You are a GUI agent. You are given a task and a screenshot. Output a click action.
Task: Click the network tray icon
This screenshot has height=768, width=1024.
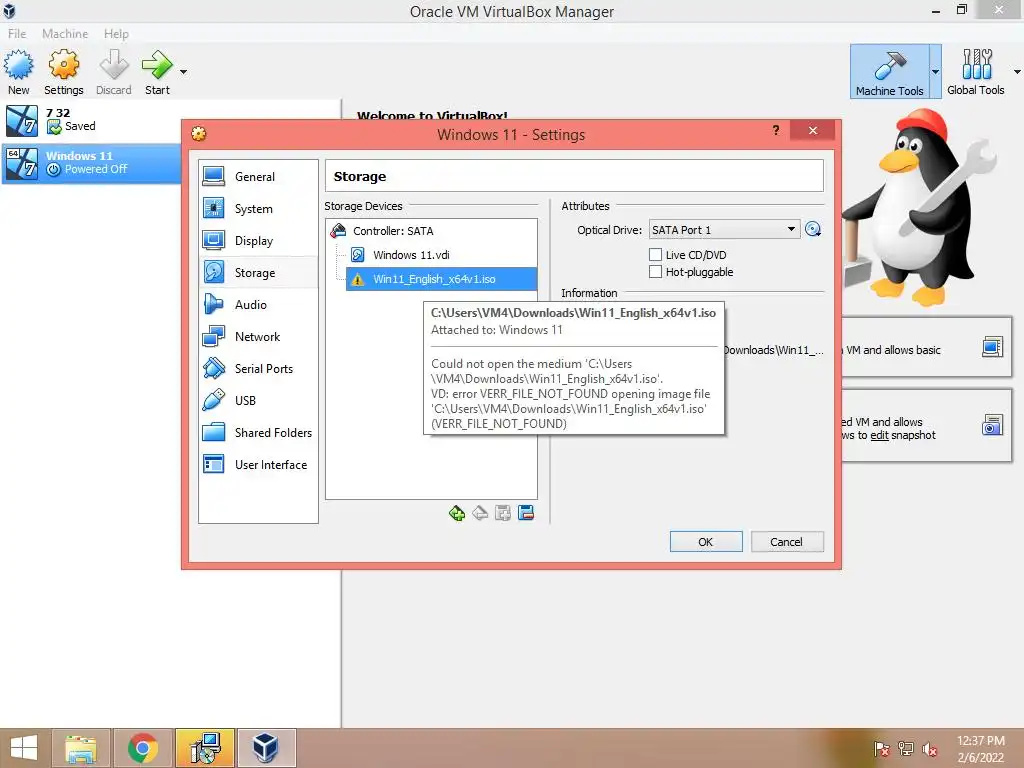click(x=906, y=749)
